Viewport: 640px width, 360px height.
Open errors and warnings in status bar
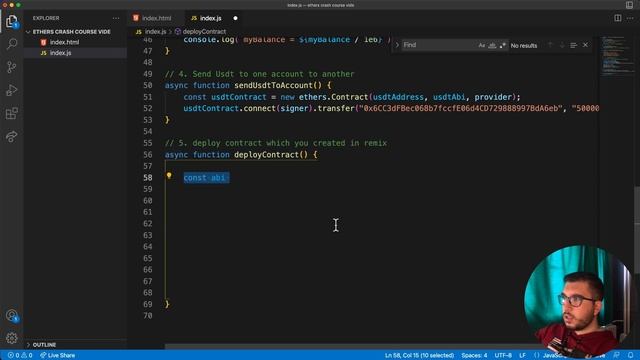point(20,356)
